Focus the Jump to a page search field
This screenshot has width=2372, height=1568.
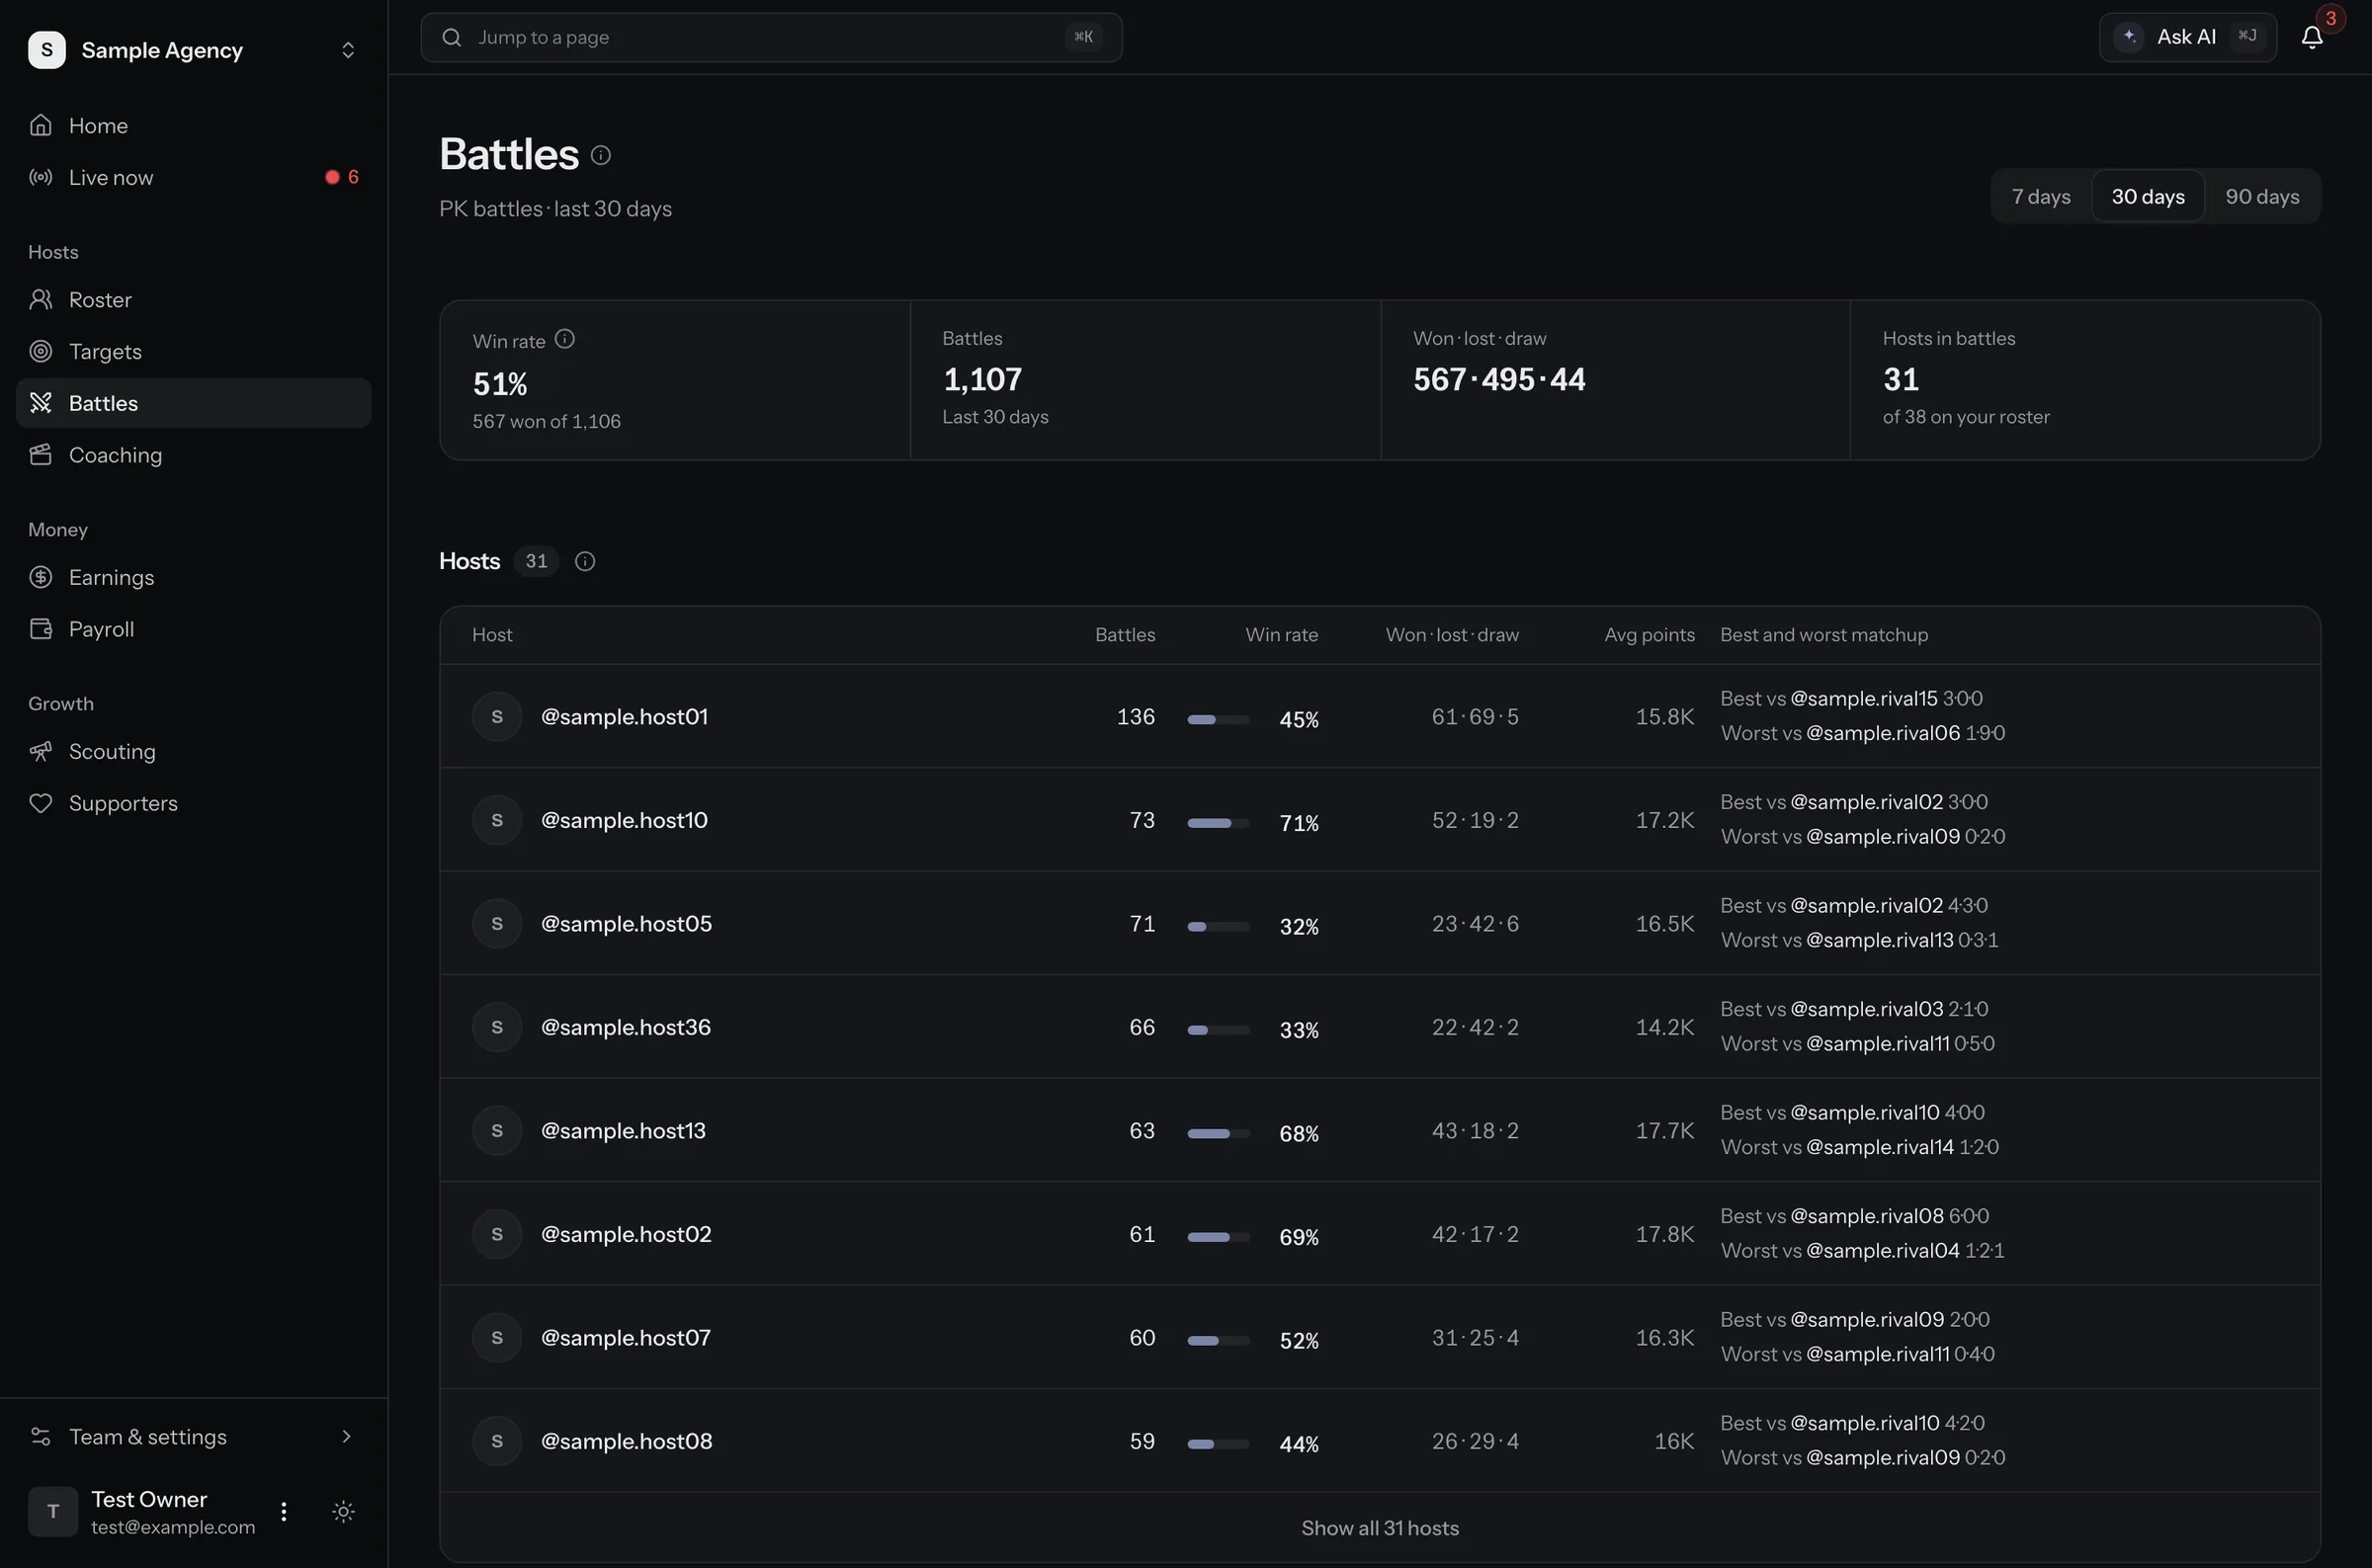771,37
